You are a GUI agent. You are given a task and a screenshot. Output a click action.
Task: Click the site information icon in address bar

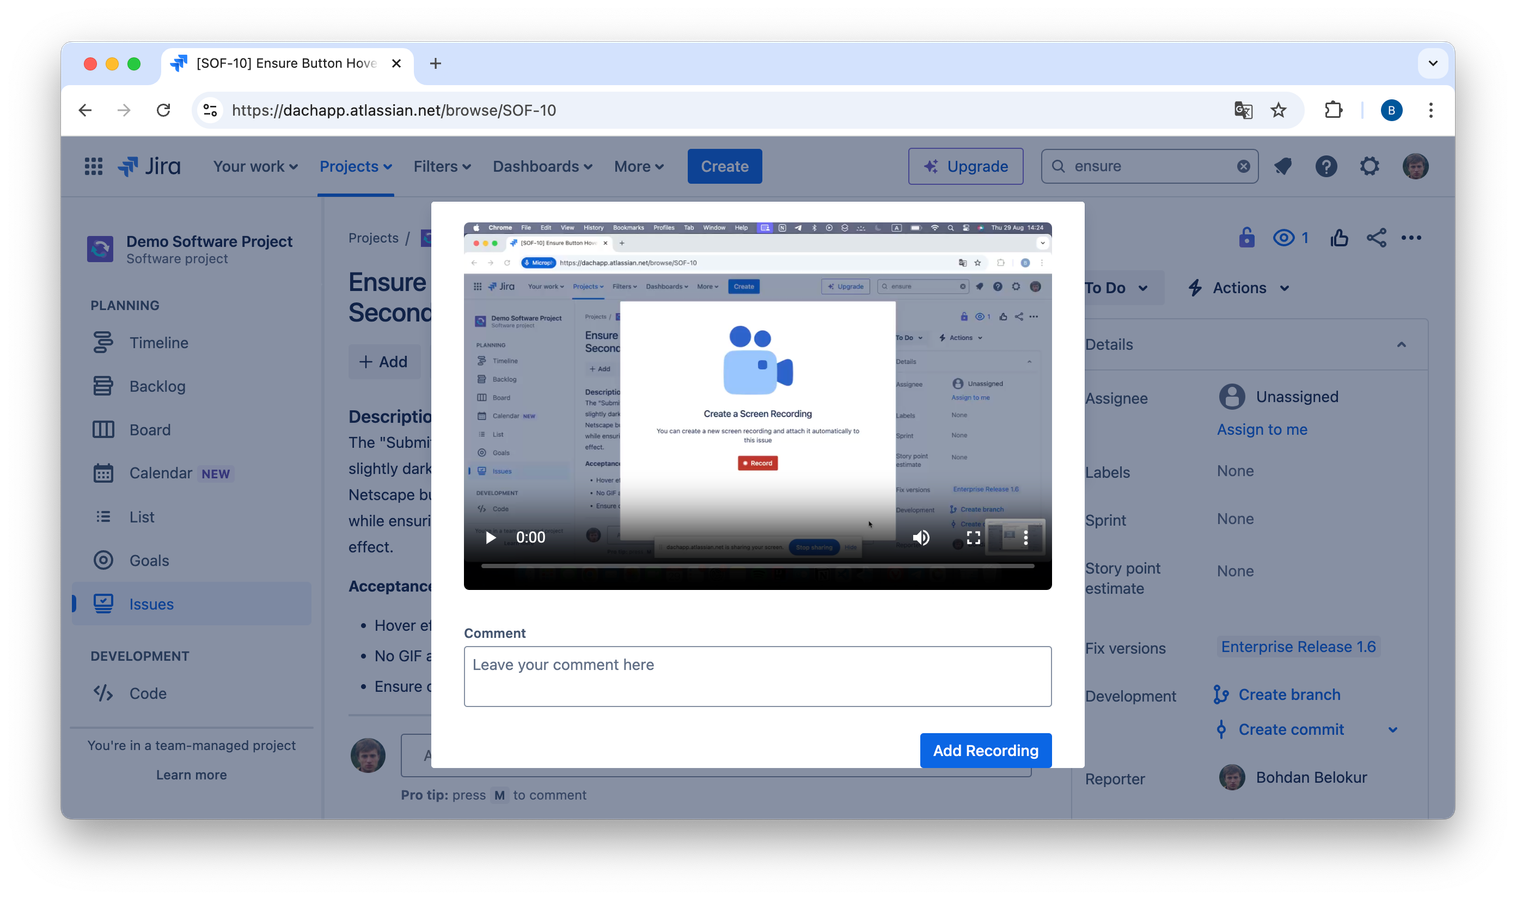point(210,110)
